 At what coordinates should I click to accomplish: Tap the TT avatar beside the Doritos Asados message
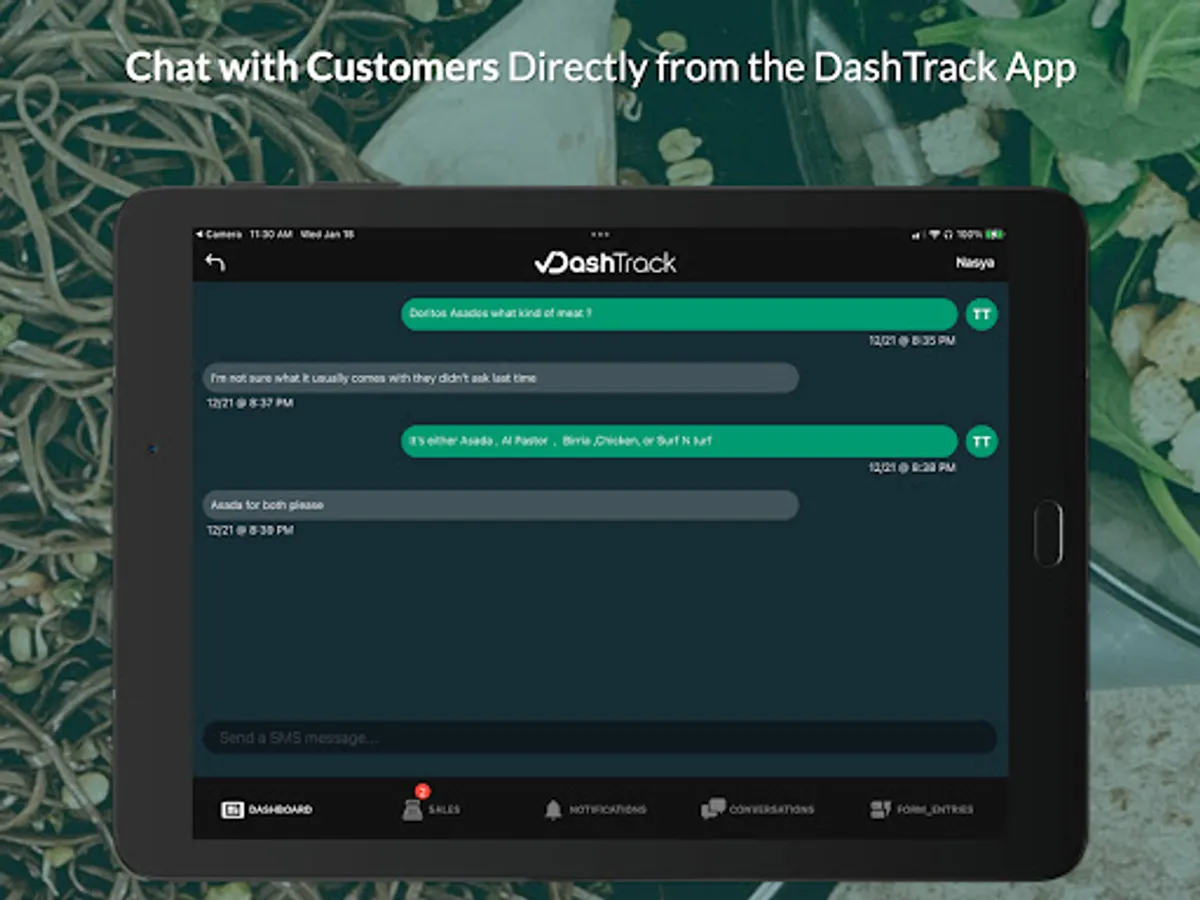(982, 314)
